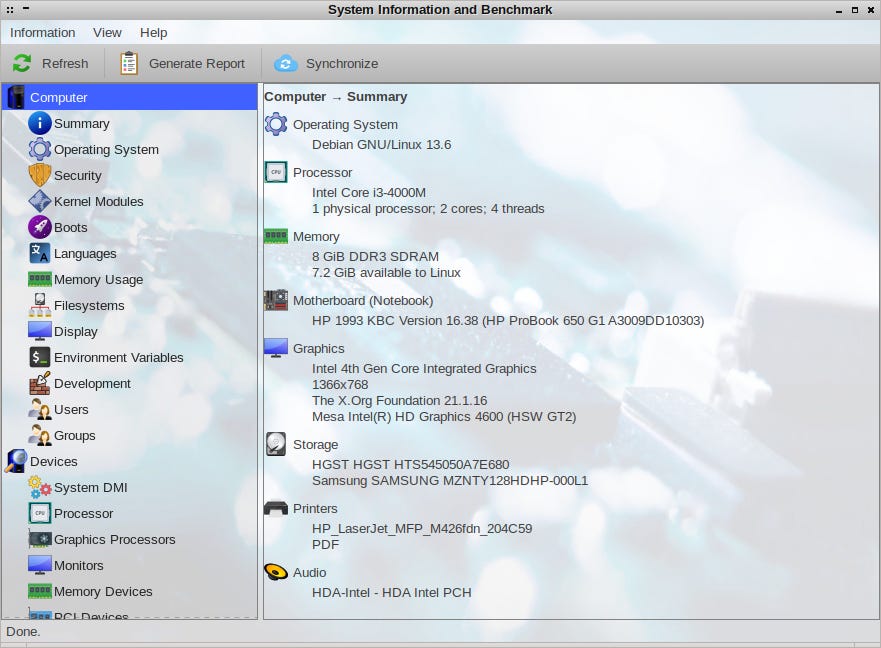Click the Graphics monitor icon in the summary
Viewport: 881px width, 648px height.
[x=276, y=348]
